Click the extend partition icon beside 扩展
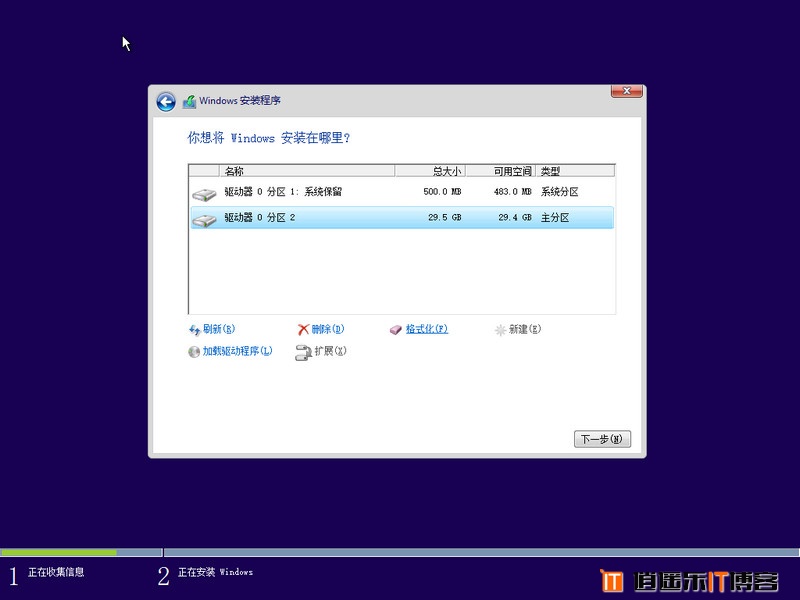This screenshot has width=800, height=600. 303,353
